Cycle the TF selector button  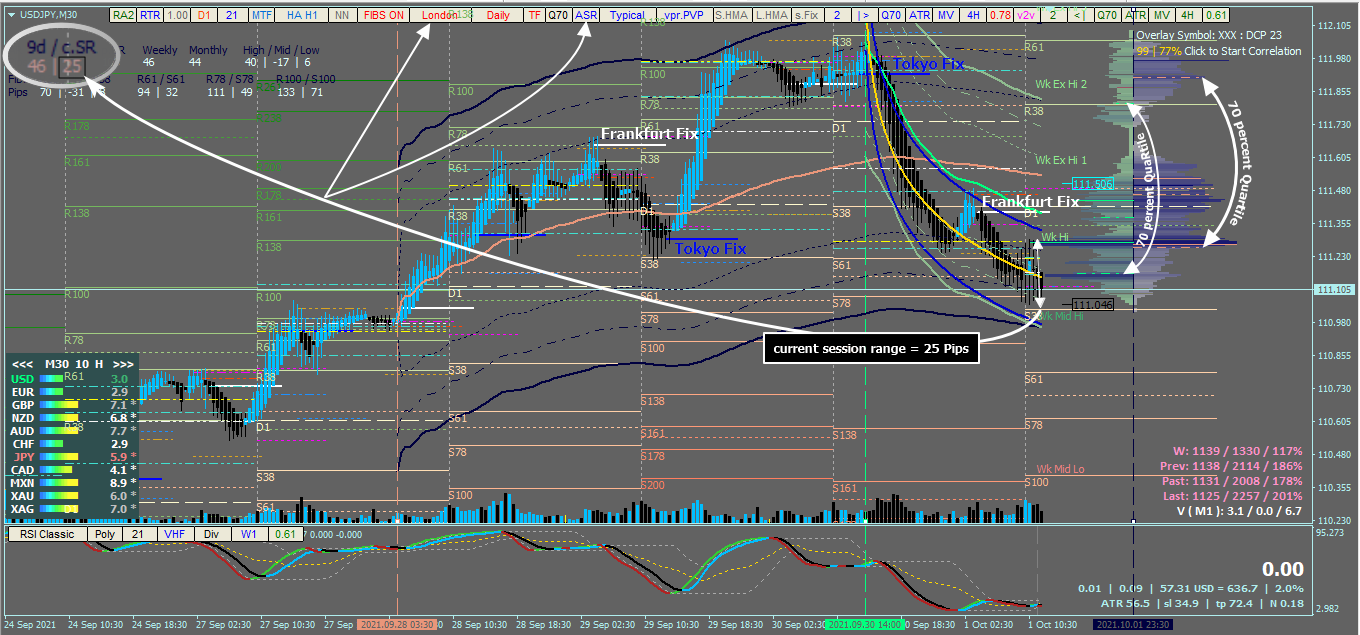click(x=534, y=15)
